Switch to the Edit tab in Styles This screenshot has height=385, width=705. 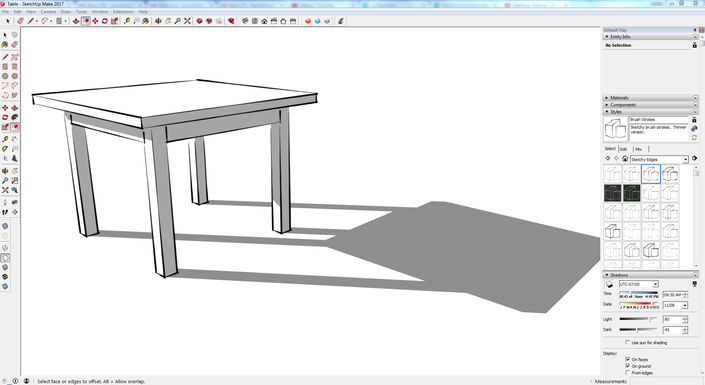click(x=624, y=149)
